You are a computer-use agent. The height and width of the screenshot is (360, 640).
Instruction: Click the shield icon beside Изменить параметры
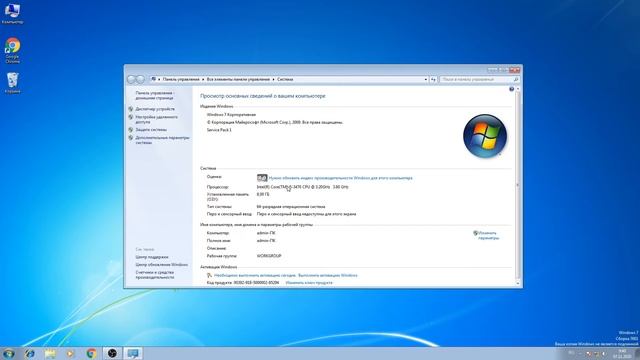coord(476,233)
